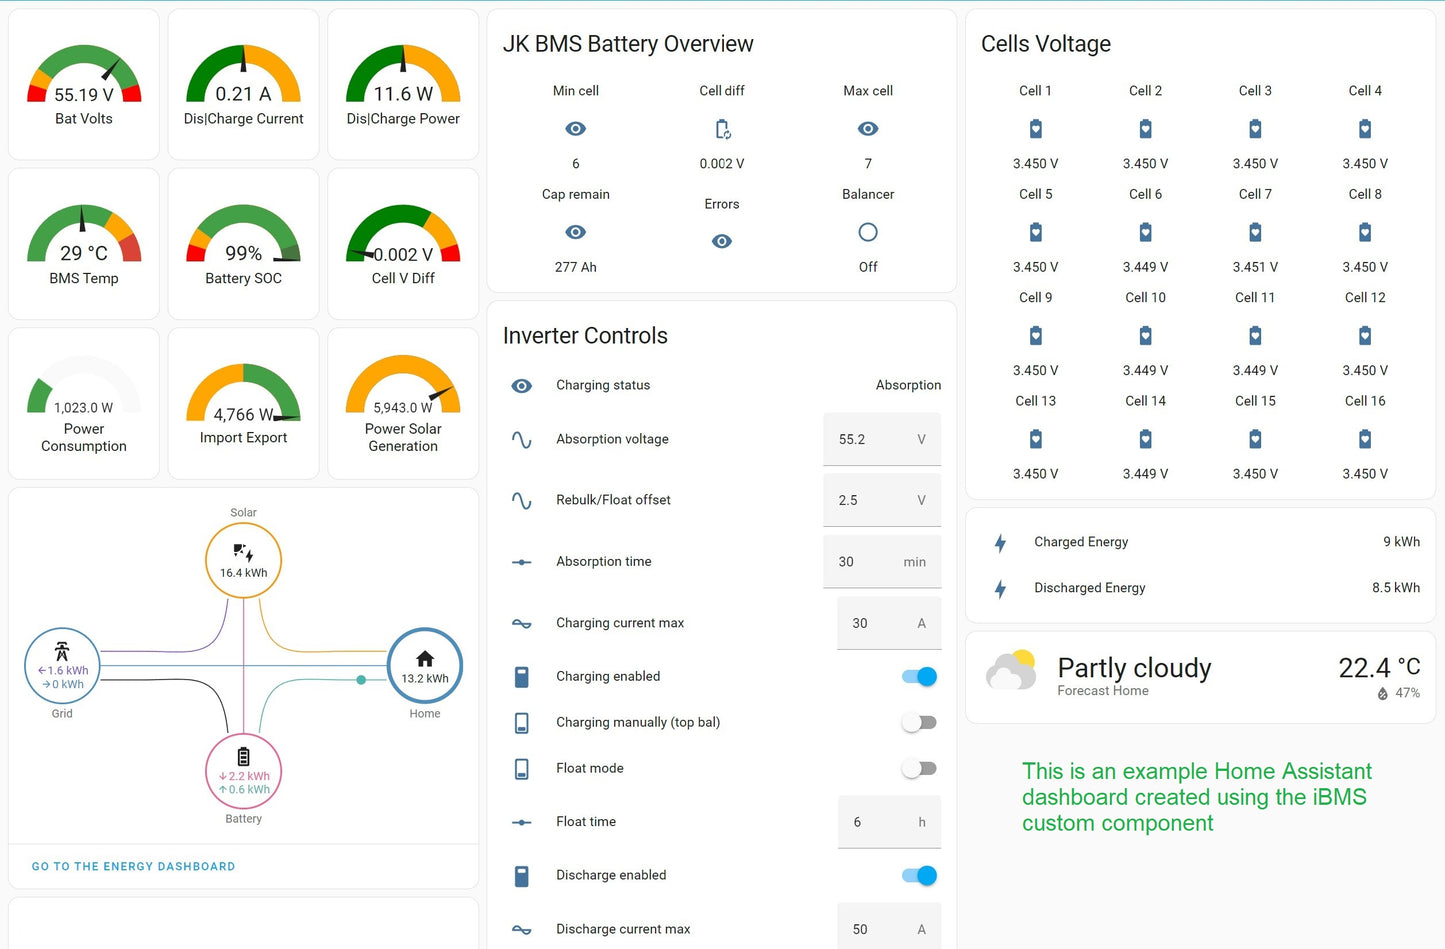
Task: Turn on Float mode toggle
Action: pyautogui.click(x=919, y=769)
